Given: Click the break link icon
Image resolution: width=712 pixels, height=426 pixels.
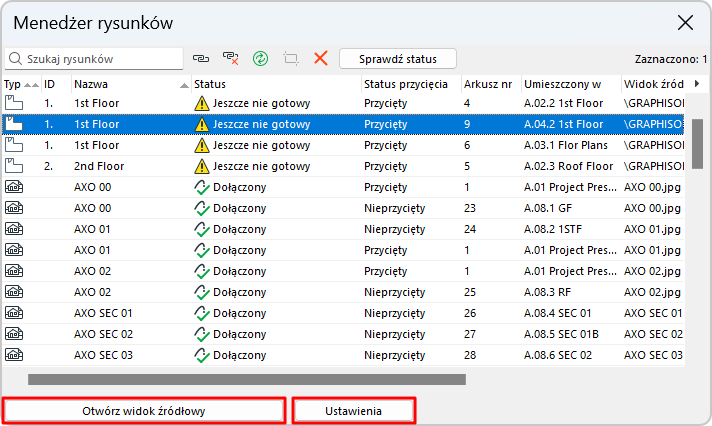Looking at the screenshot, I should [x=231, y=59].
